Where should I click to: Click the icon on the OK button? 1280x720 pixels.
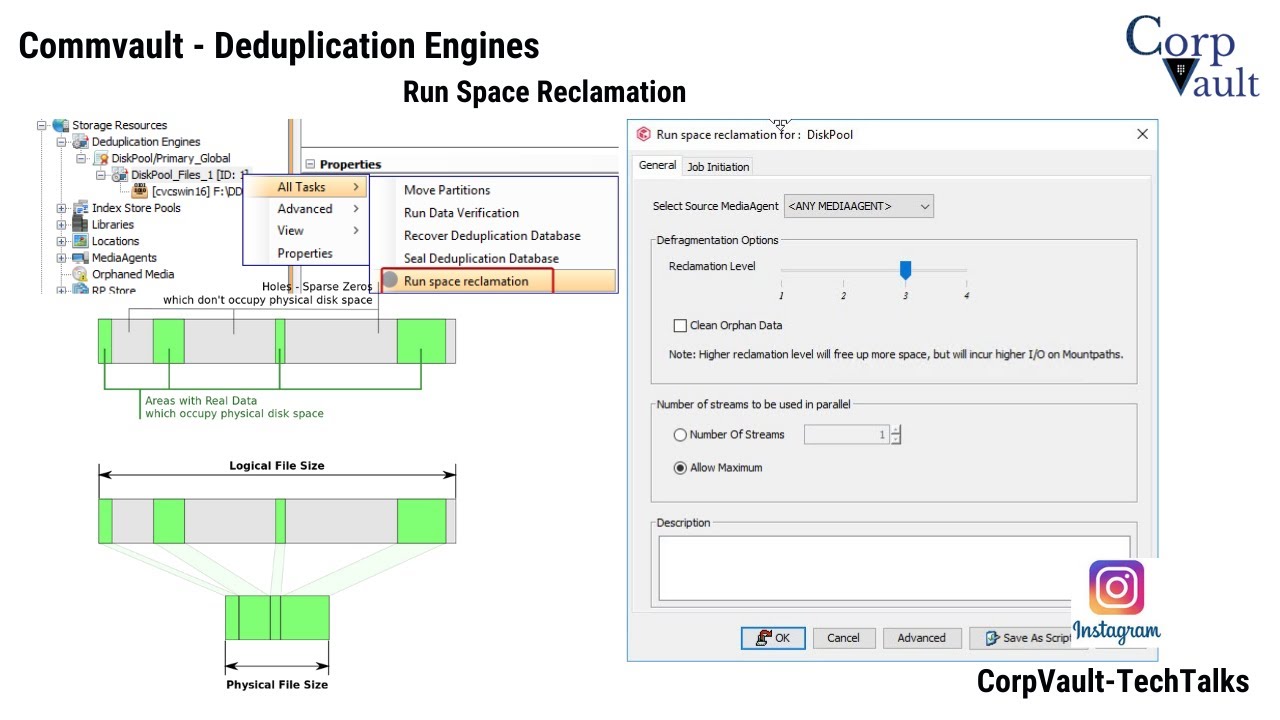[x=764, y=637]
